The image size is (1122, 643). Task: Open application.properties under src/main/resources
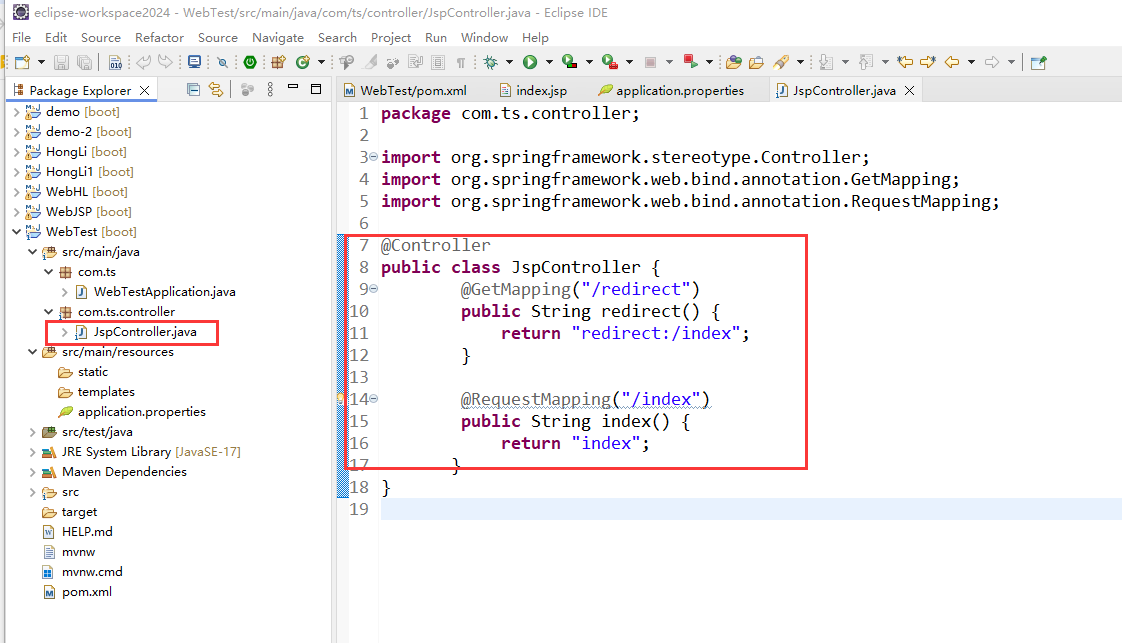pos(141,411)
